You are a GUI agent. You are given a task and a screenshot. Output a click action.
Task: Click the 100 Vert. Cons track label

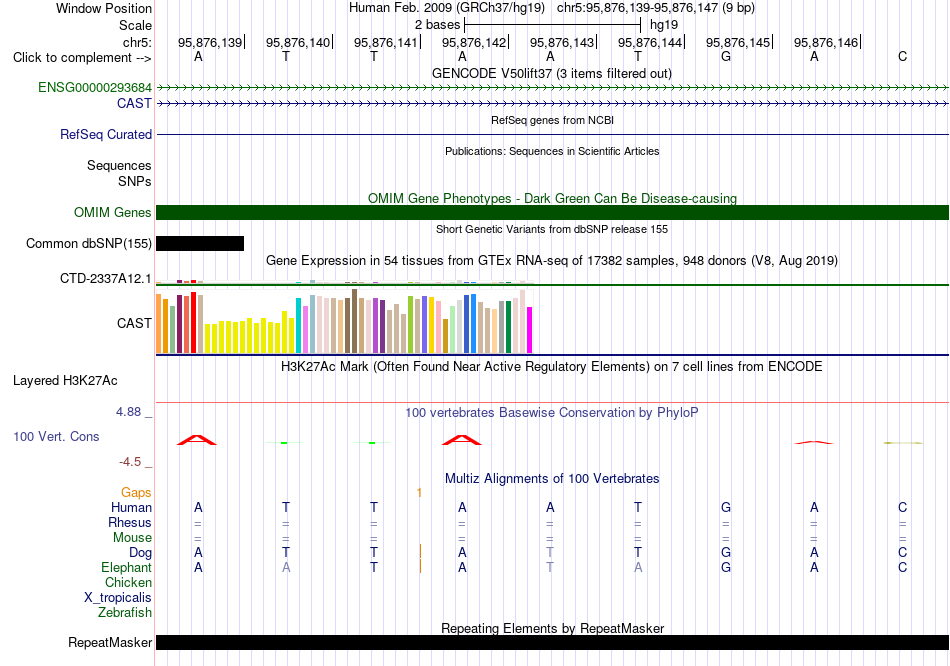tap(56, 436)
